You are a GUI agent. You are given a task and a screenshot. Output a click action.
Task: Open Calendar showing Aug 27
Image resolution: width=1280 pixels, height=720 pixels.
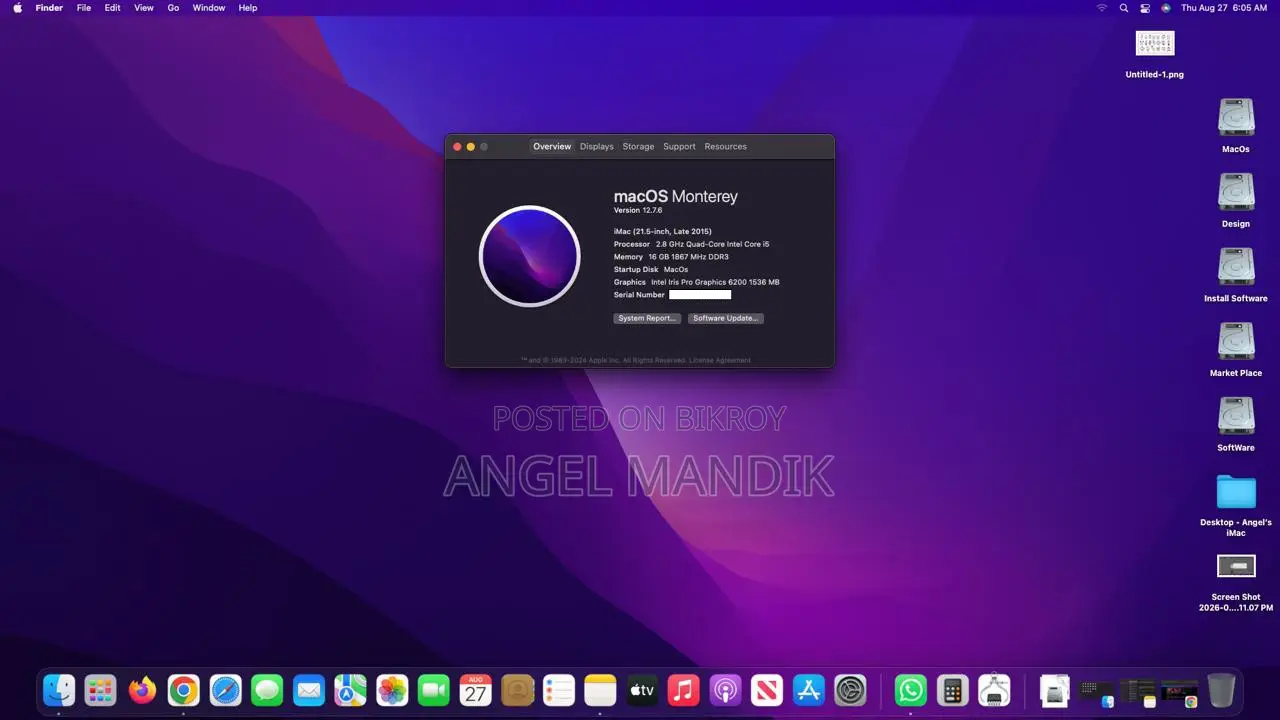tap(475, 690)
